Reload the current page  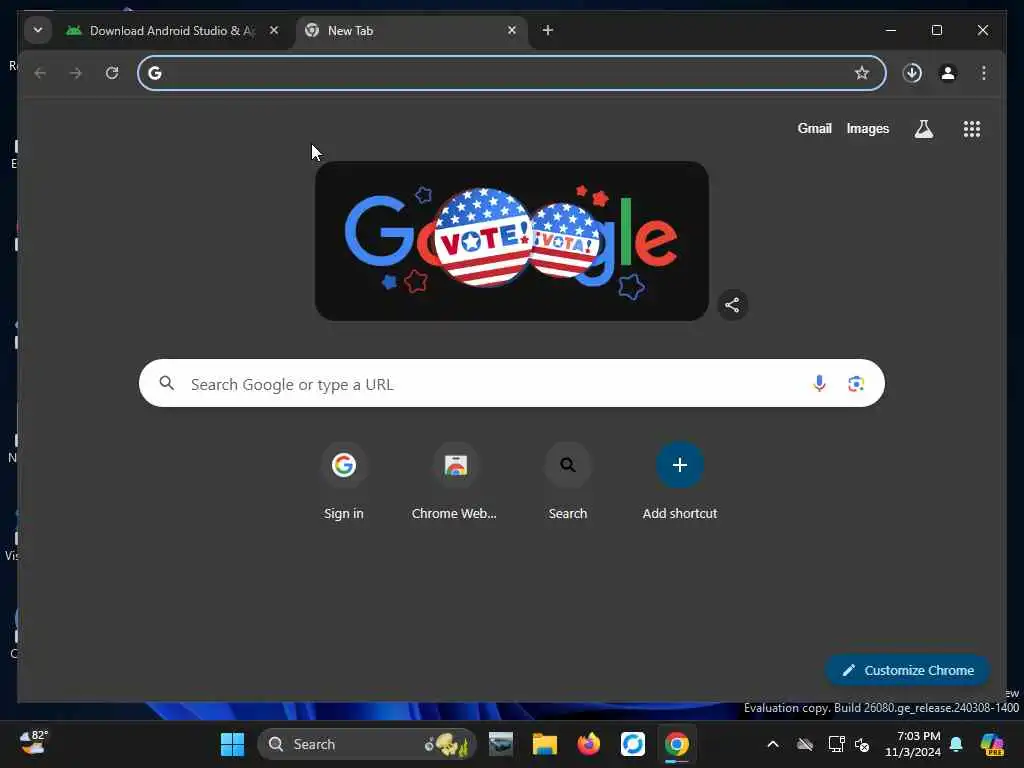coord(112,73)
